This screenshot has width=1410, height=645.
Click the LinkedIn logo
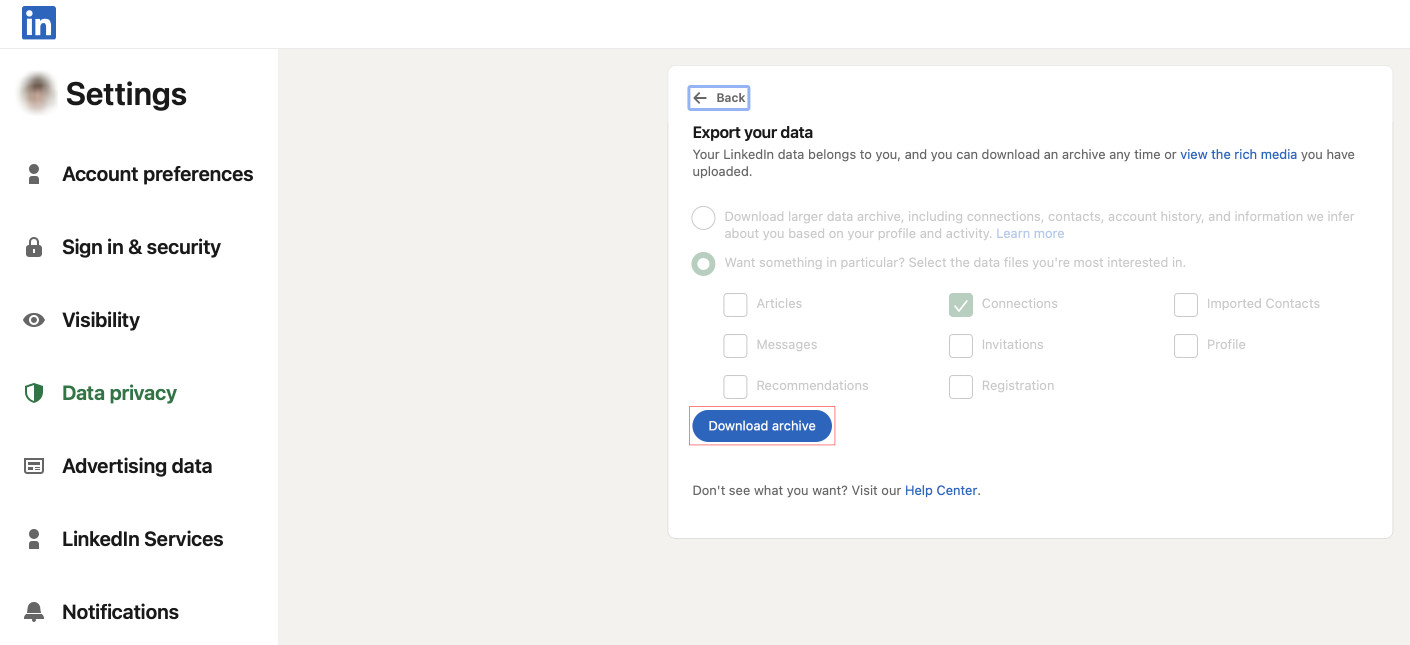(38, 22)
